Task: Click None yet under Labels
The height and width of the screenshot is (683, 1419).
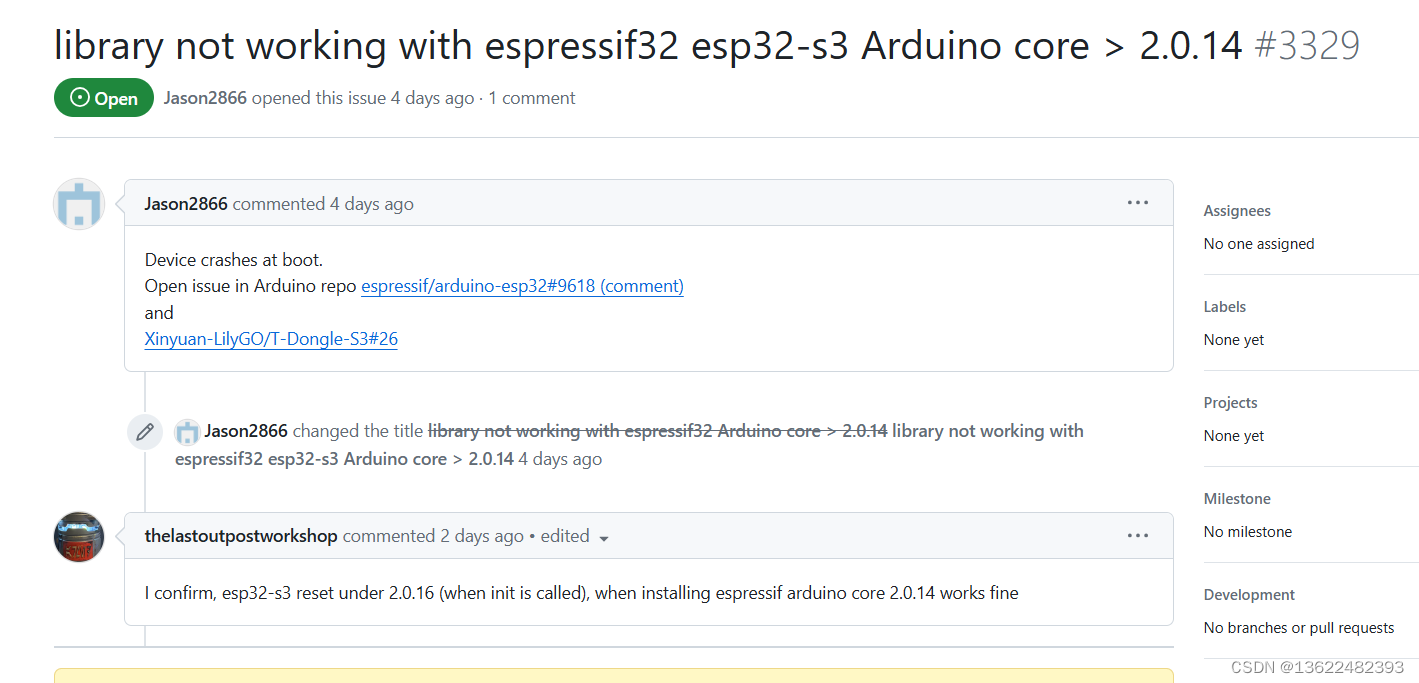Action: click(1233, 339)
